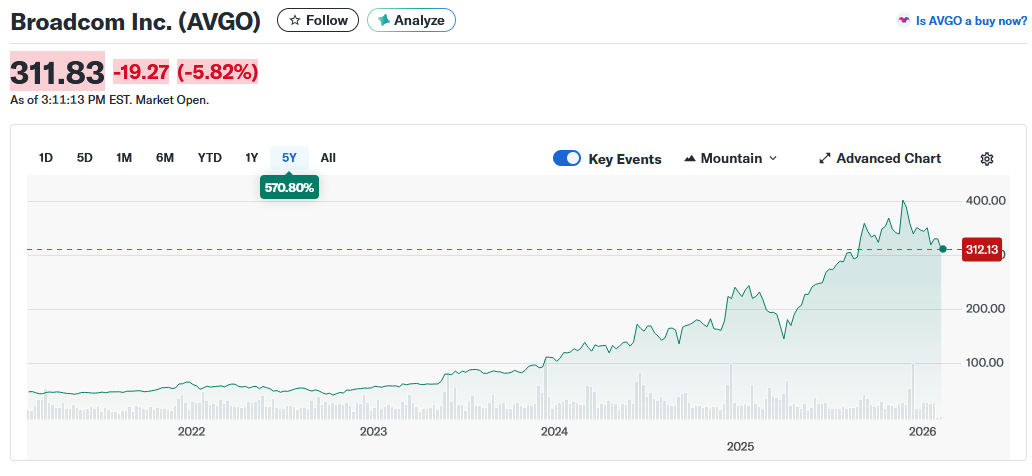Screen dimensions: 1032x476
Task: Switch to the 5D range
Action: (x=85, y=158)
